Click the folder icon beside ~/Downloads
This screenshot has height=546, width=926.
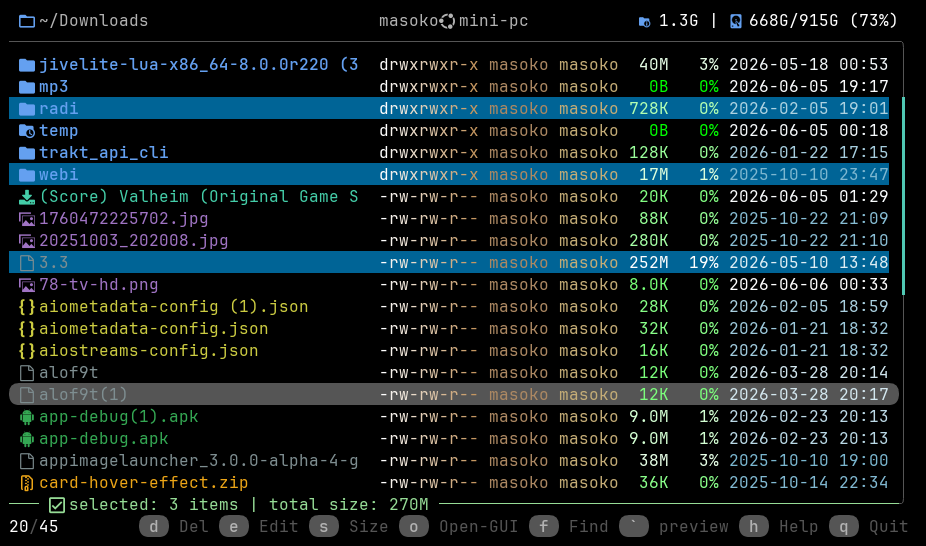click(27, 21)
